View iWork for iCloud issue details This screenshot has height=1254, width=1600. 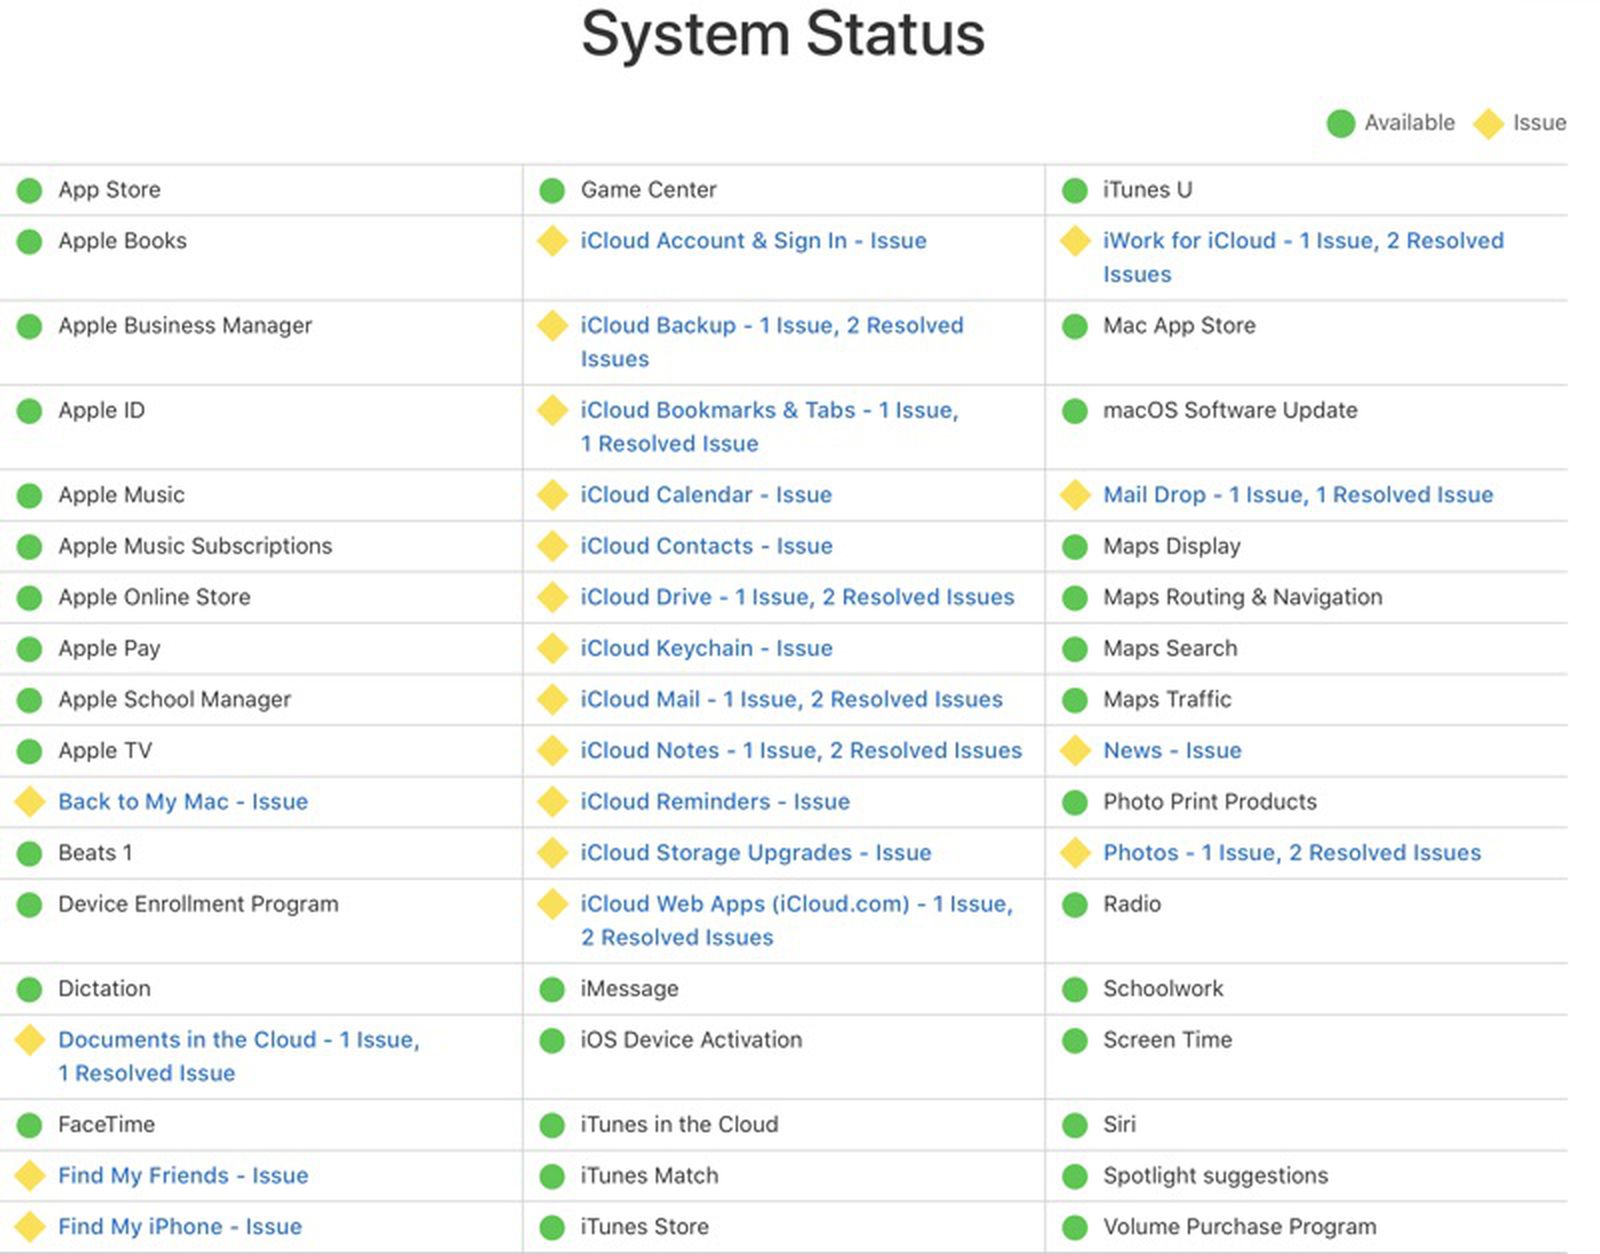pos(1302,241)
